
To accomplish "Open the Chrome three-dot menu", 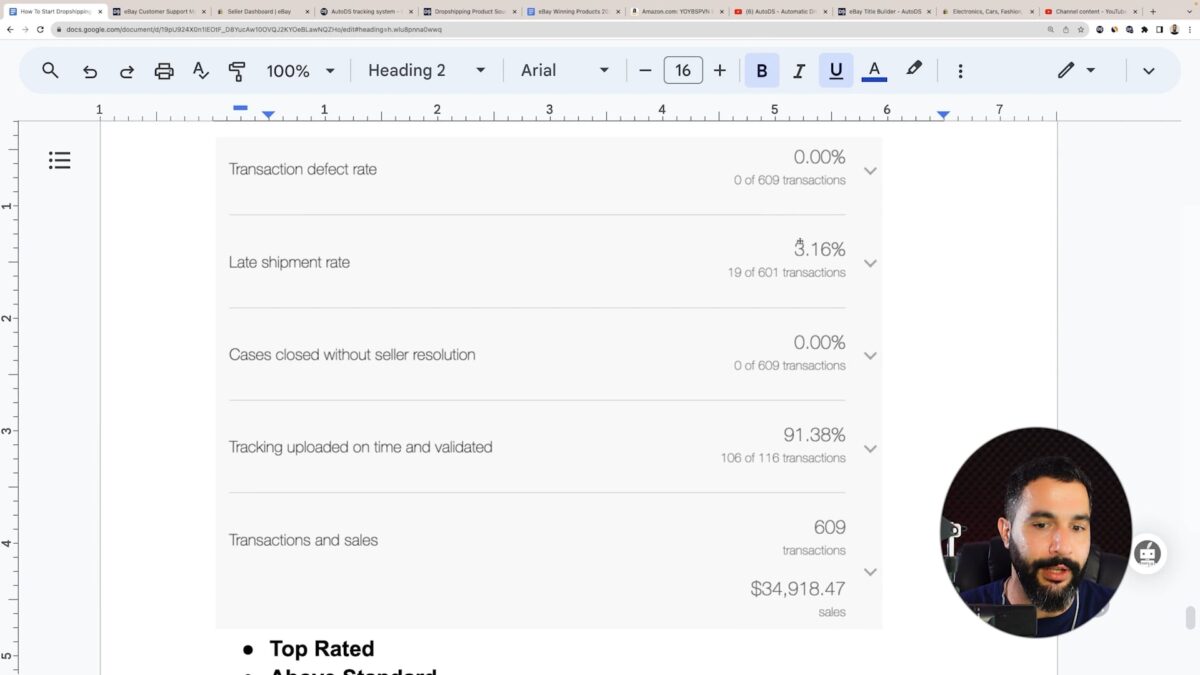I will click(1190, 30).
